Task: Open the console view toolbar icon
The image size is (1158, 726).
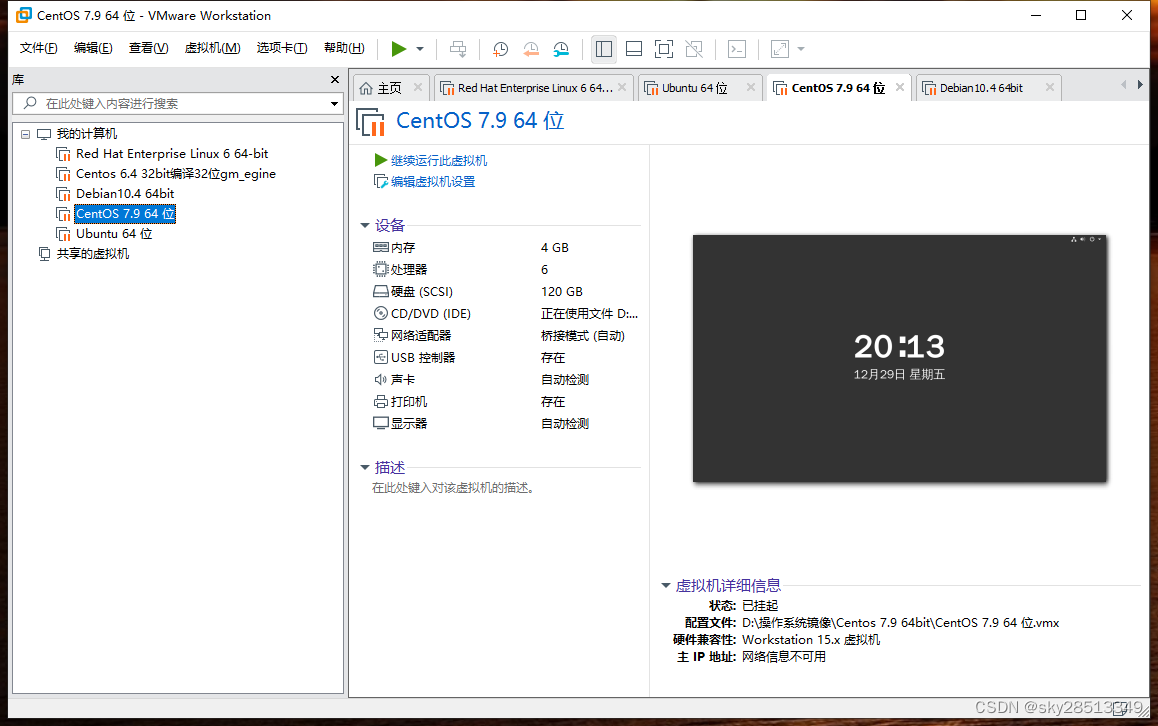Action: (737, 49)
